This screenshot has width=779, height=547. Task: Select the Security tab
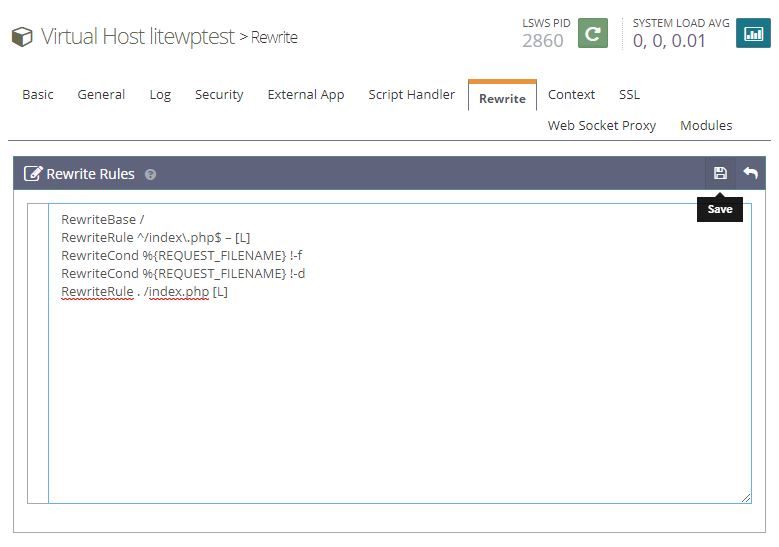click(219, 94)
